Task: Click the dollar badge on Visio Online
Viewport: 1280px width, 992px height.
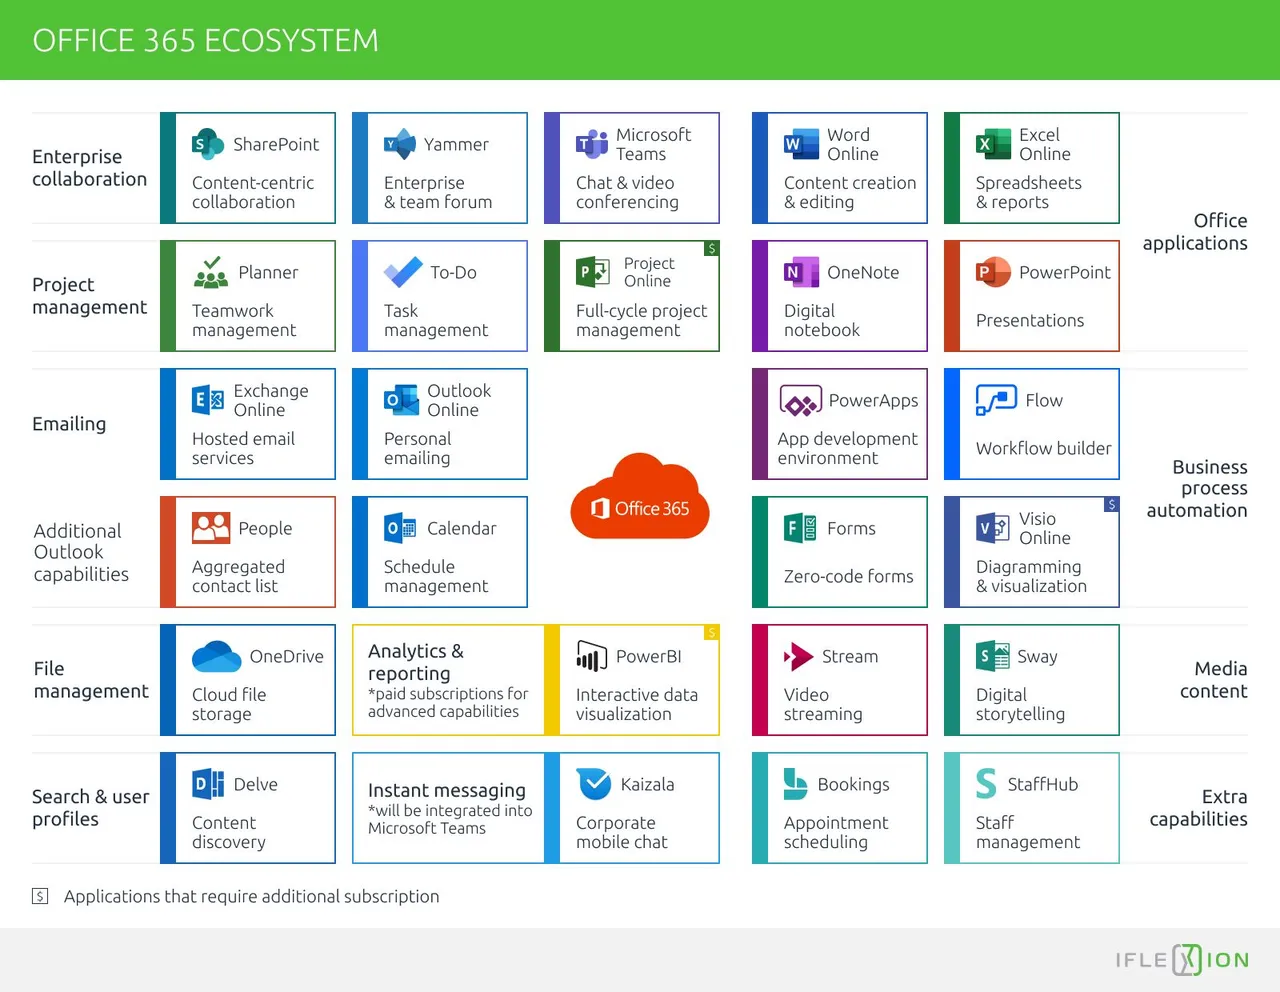Action: 1112,504
